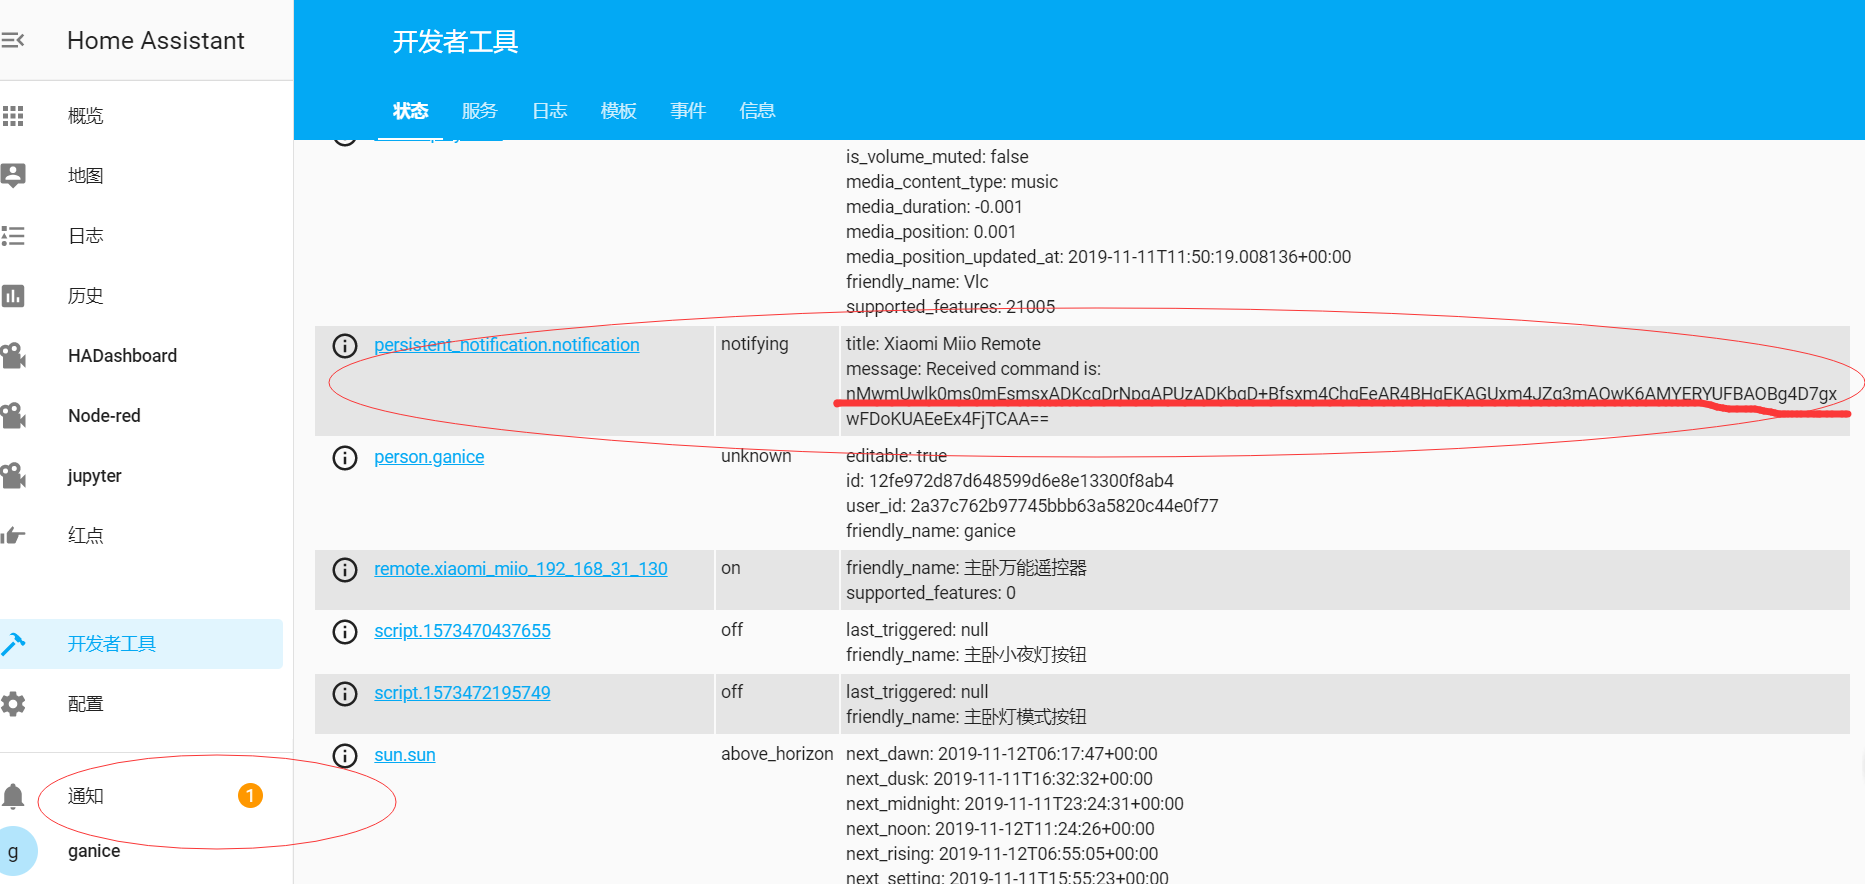Click 'title: Xiaomi Miio Remote' attribute text
Screen dimensions: 1865x884
click(x=943, y=344)
